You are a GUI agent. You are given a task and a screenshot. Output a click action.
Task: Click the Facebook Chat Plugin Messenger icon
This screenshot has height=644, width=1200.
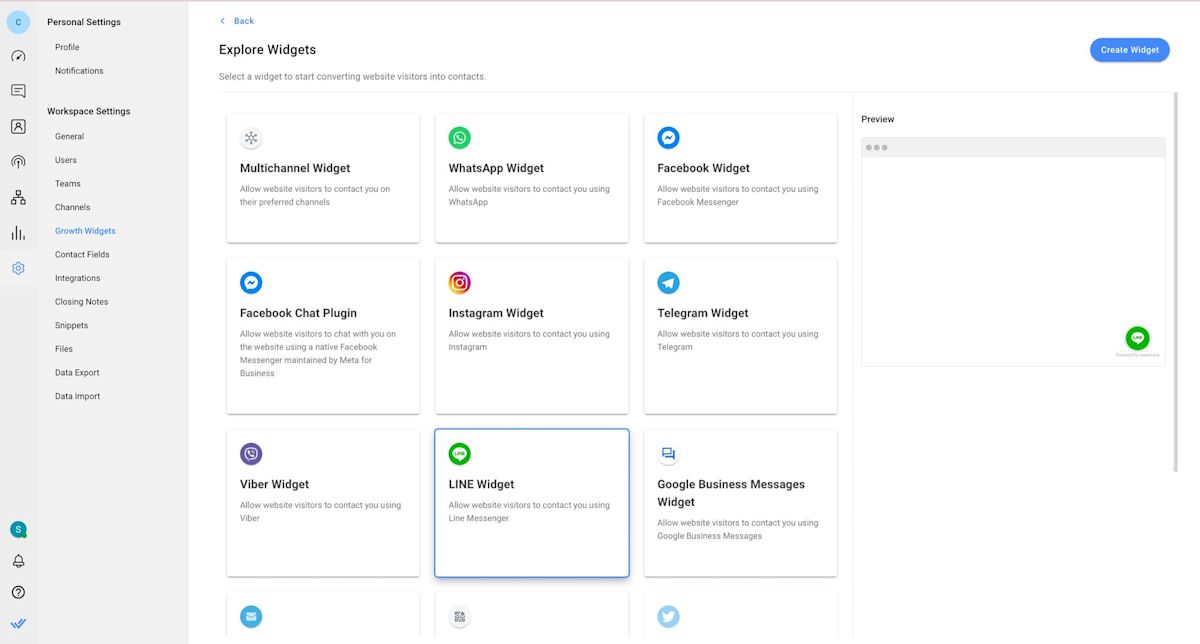(x=251, y=283)
